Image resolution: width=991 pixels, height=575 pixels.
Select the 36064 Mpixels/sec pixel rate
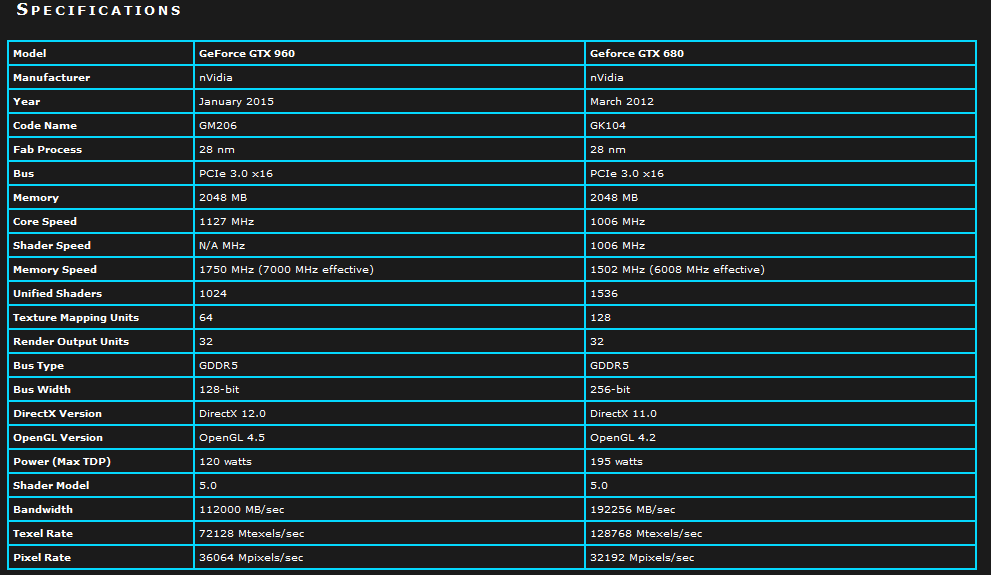coord(251,558)
